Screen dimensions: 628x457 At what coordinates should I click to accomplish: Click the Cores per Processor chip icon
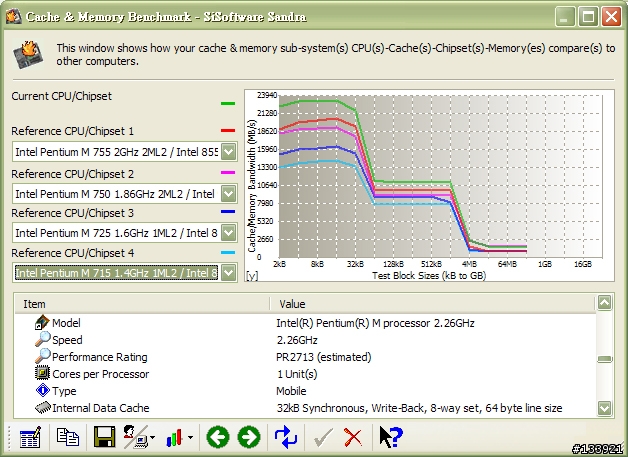[x=42, y=373]
